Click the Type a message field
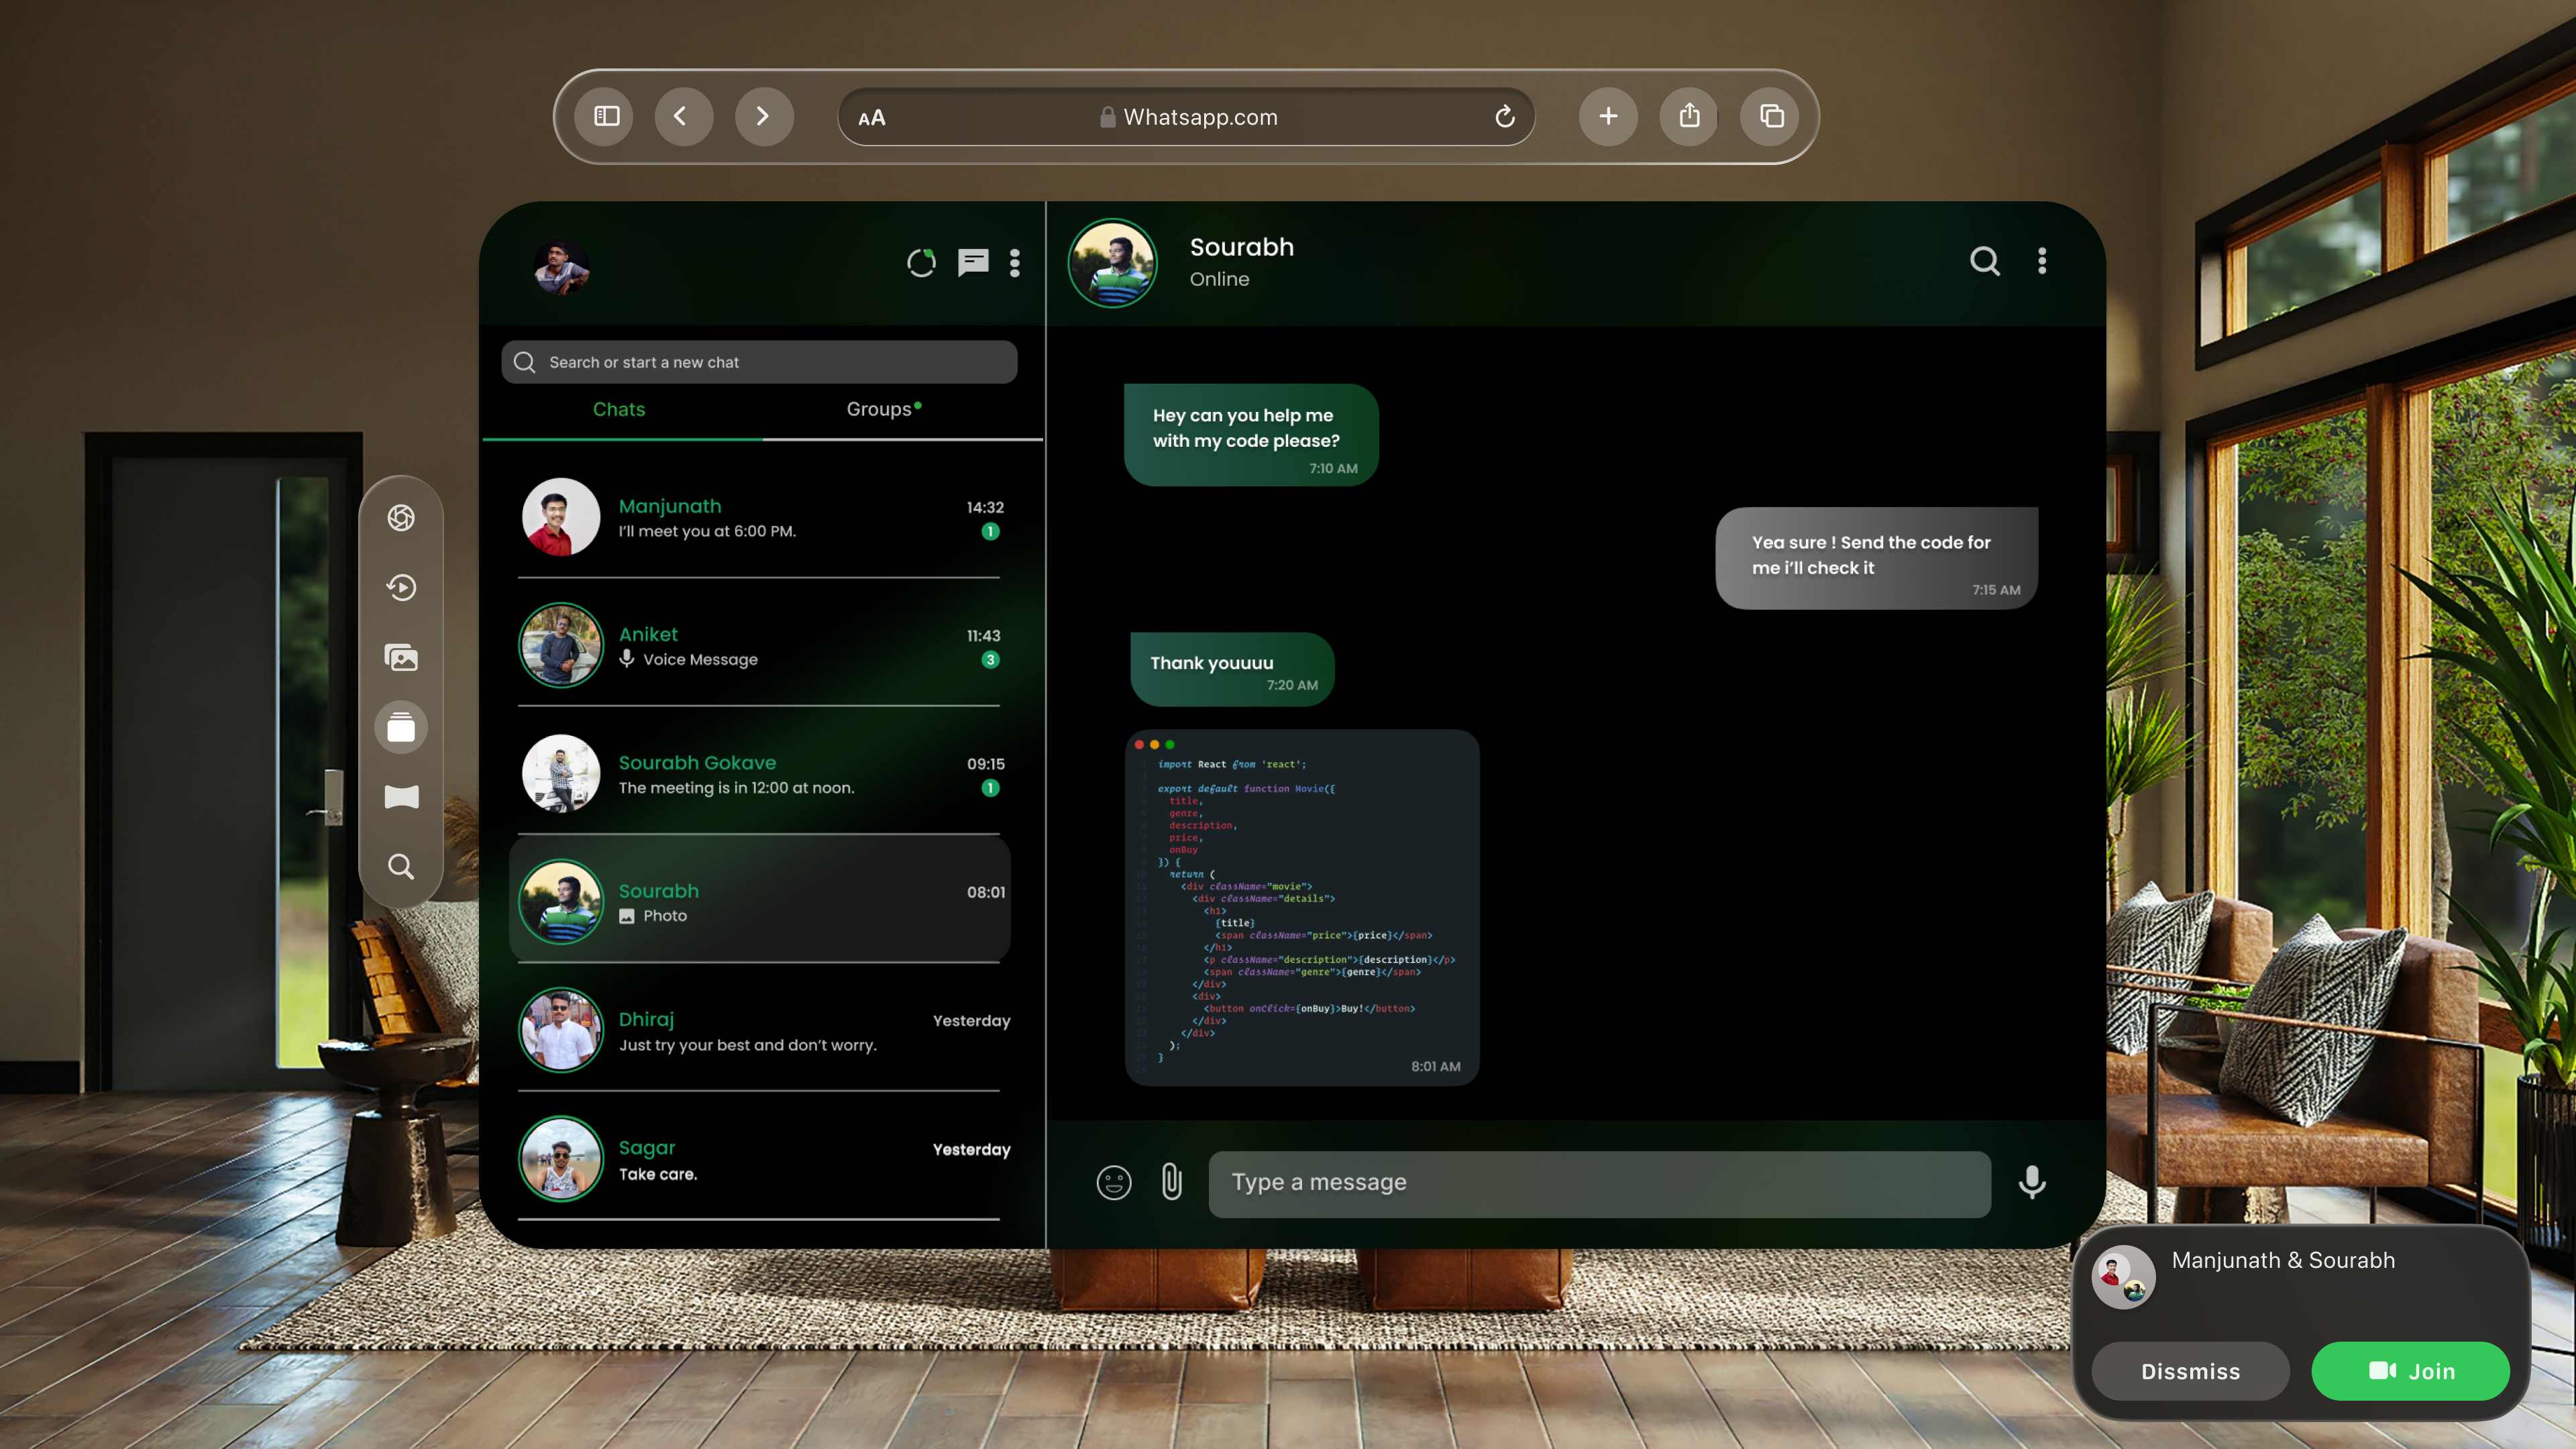 coord(1598,1183)
